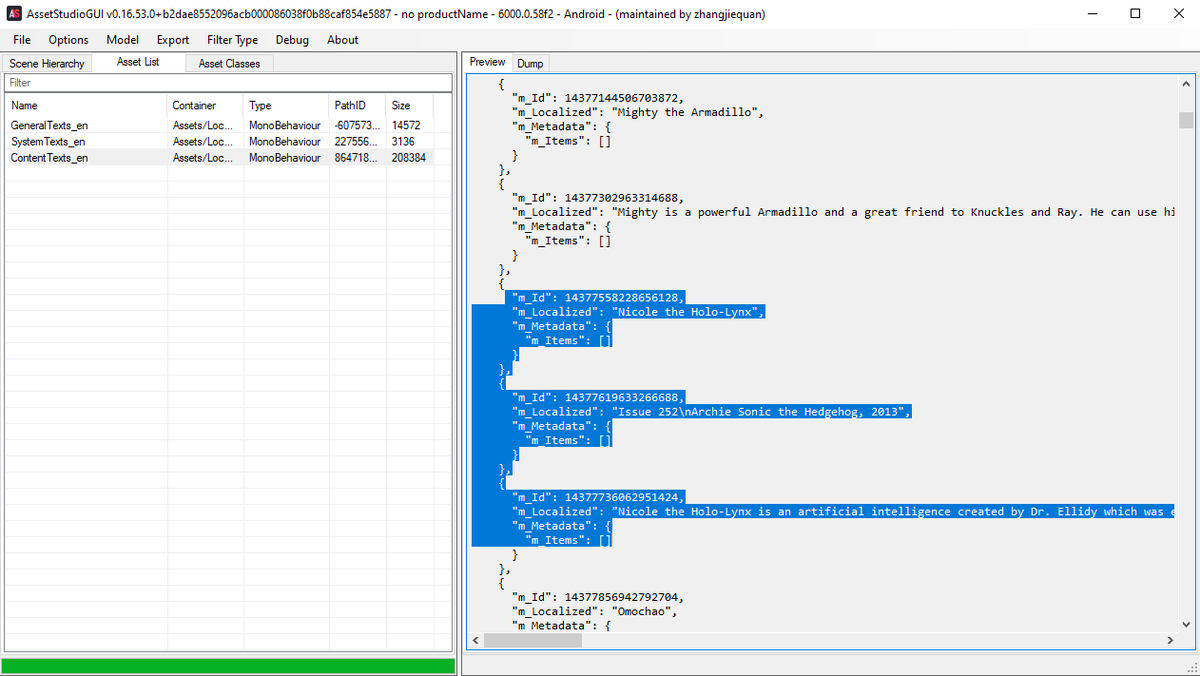Open the Debug menu

[292, 40]
